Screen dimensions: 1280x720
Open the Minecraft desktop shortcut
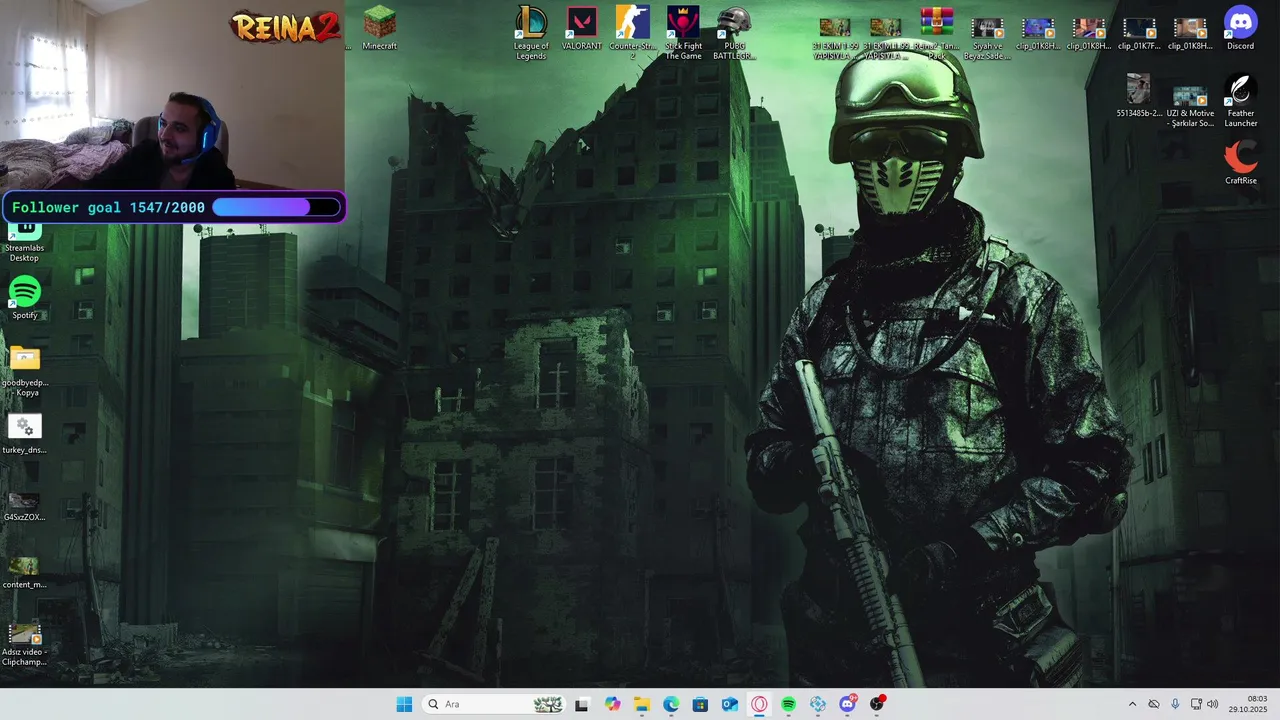pos(379,29)
